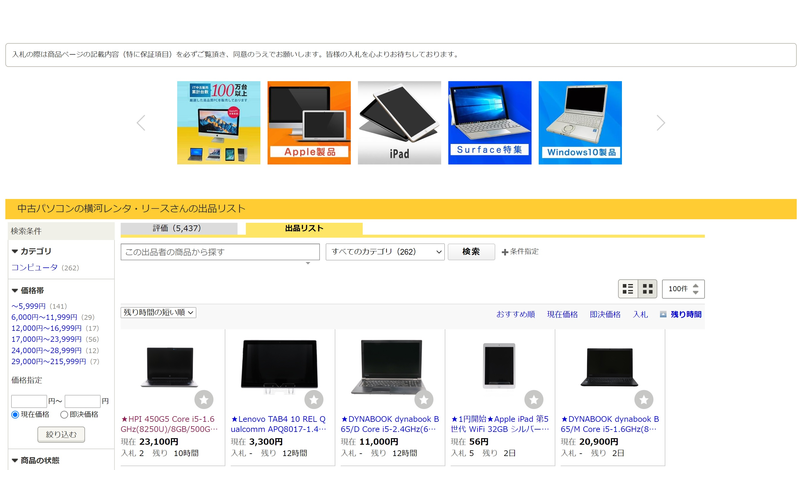Filter by 29,000円～215,999円 price range

coord(48,361)
